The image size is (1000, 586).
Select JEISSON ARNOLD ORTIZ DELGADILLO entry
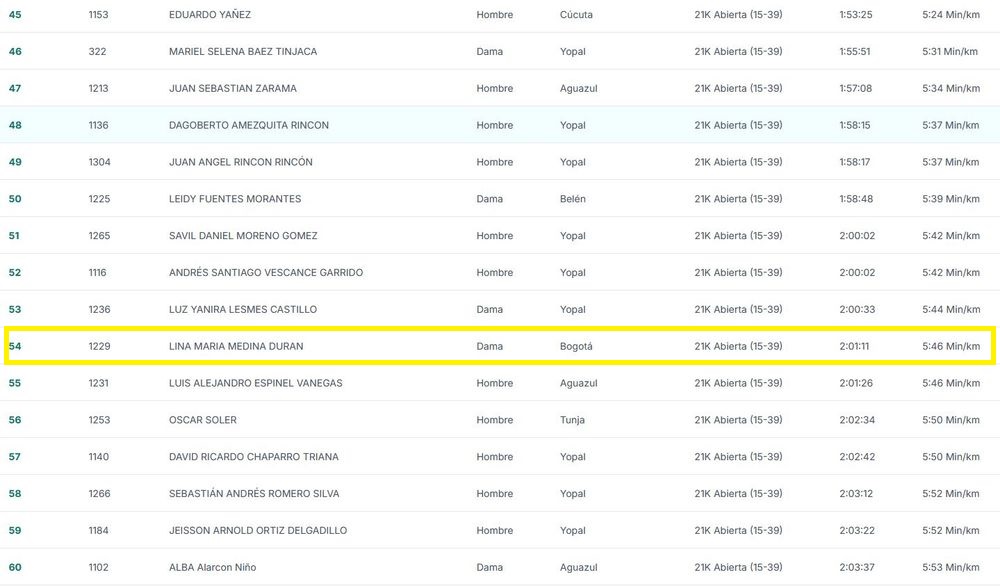coord(256,531)
